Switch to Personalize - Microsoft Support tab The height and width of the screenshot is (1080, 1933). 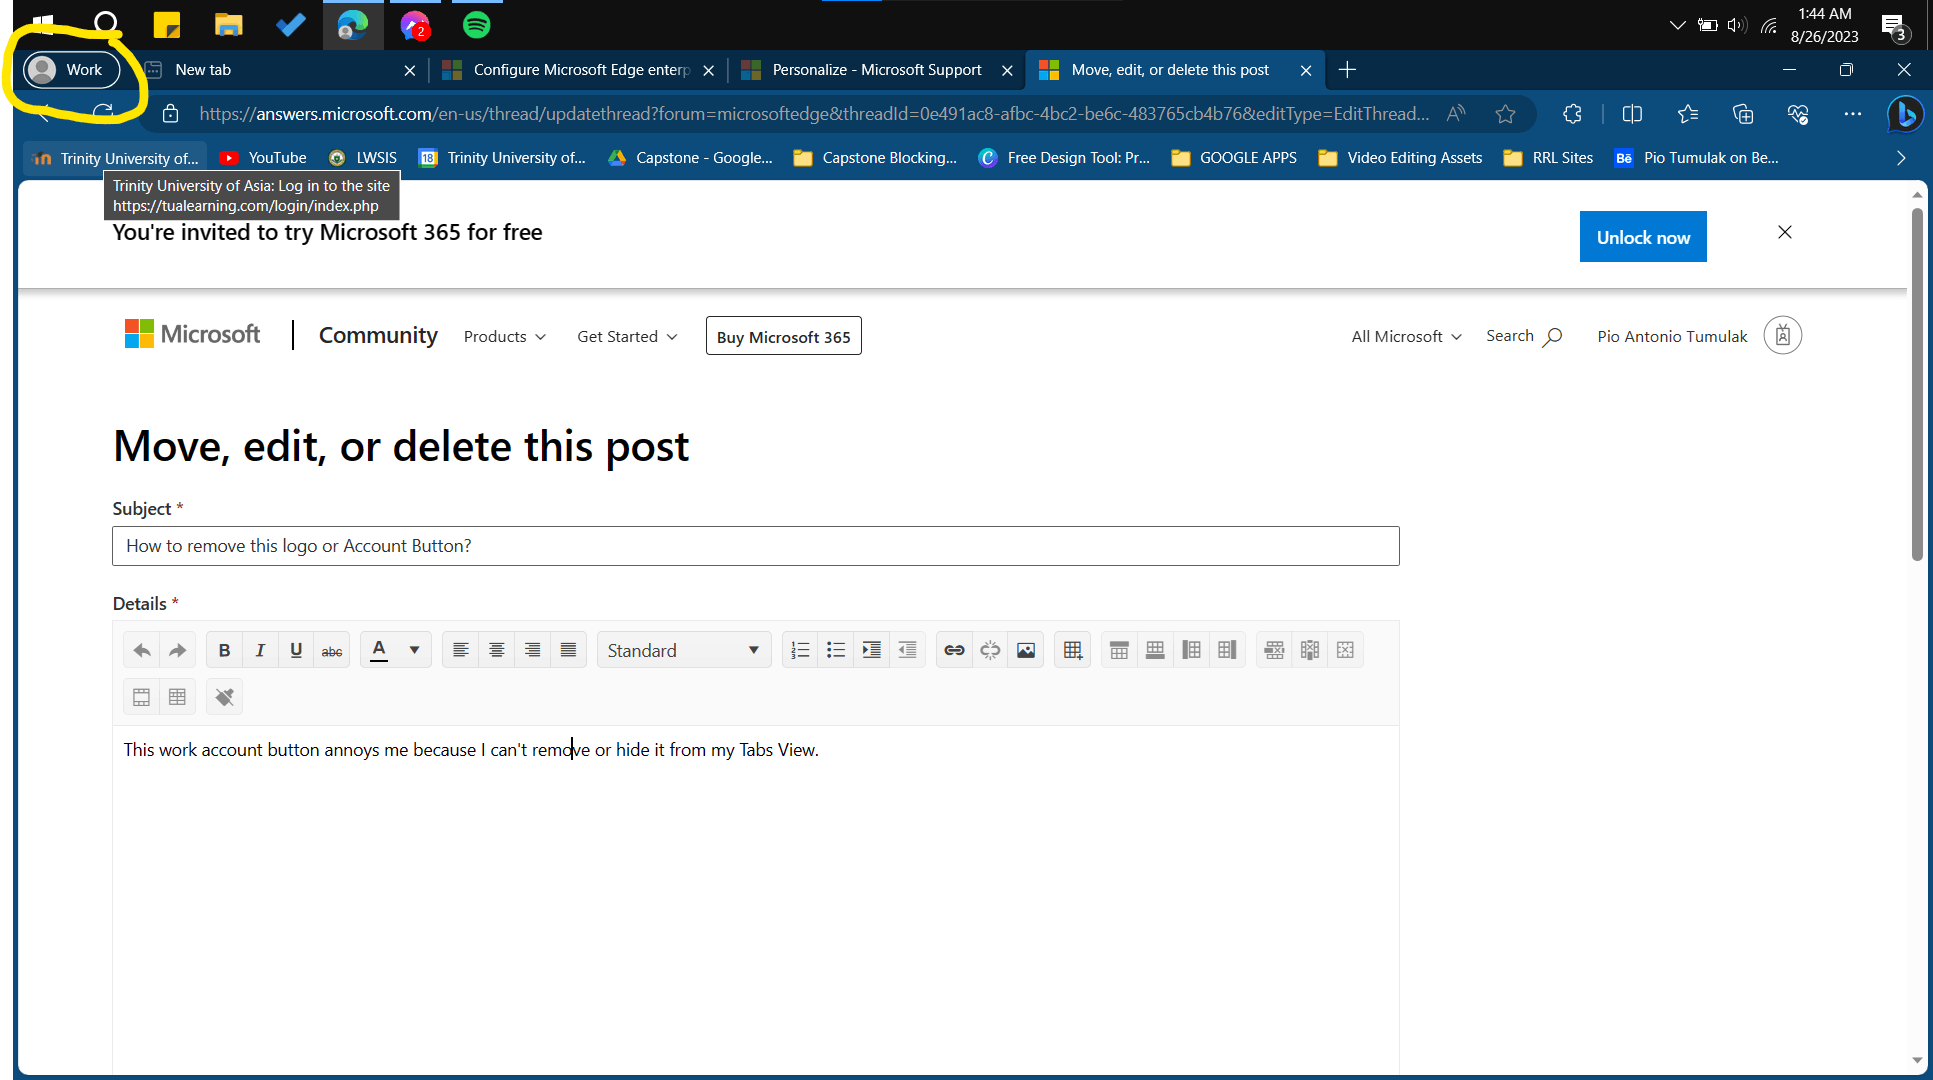876,70
